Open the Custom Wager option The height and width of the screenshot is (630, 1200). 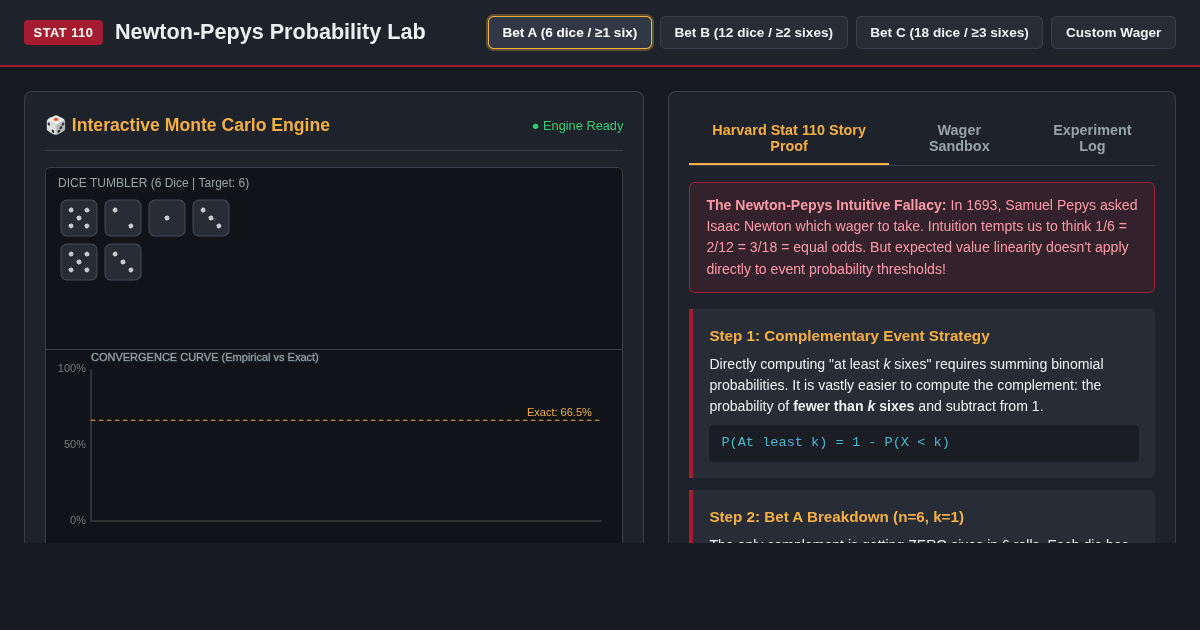[1113, 32]
